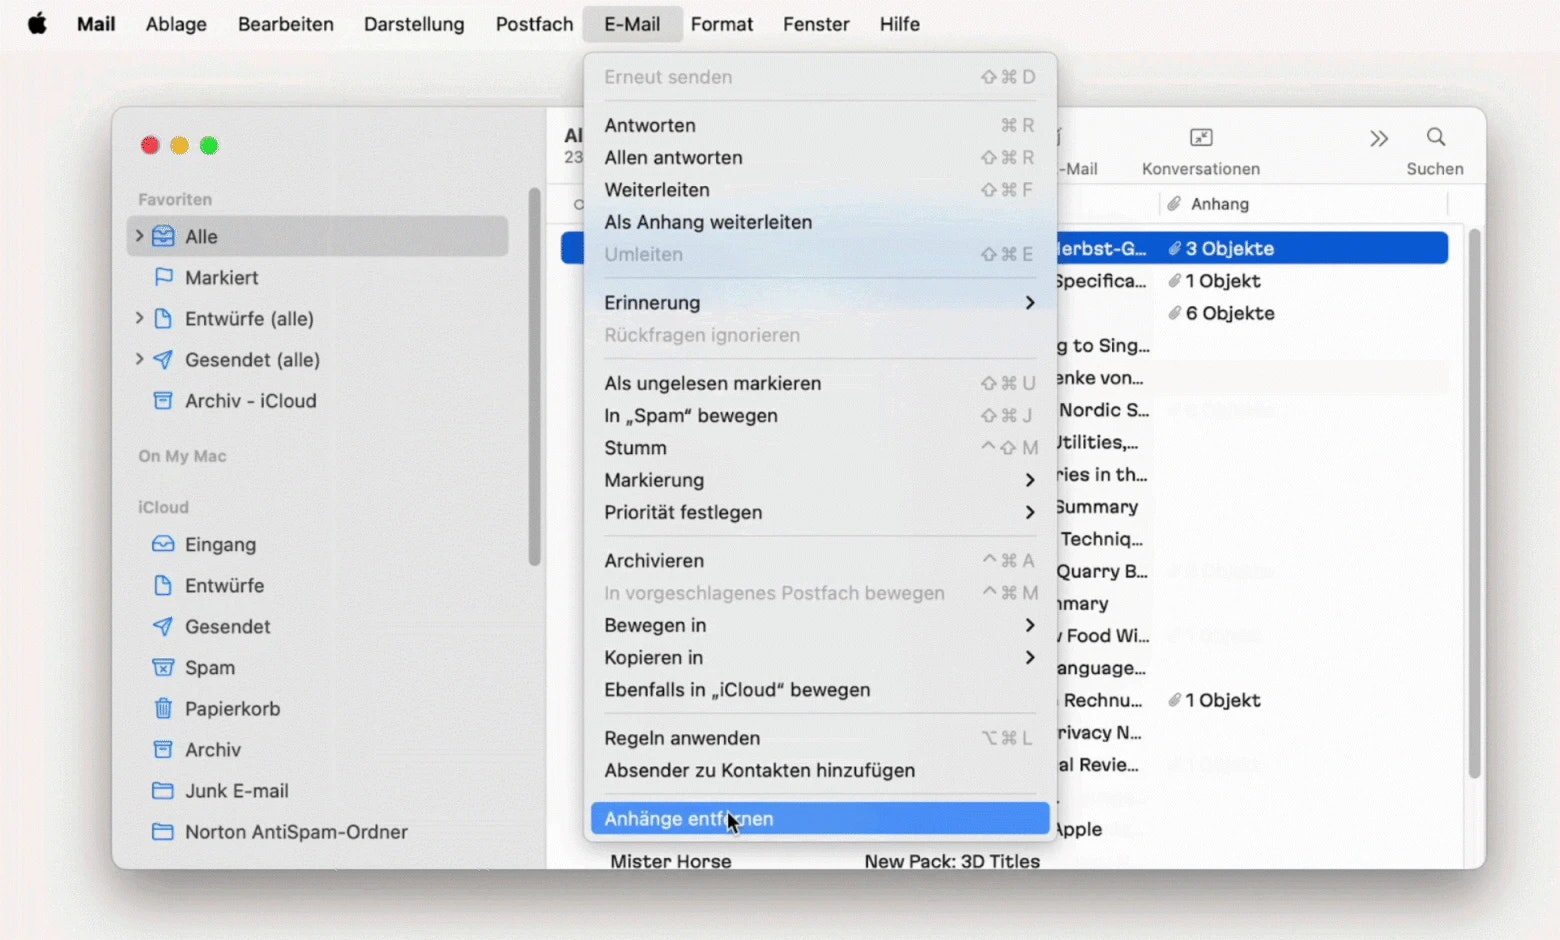1560x940 pixels.
Task: Click the sidebar vertical scrollbar
Action: pos(534,377)
